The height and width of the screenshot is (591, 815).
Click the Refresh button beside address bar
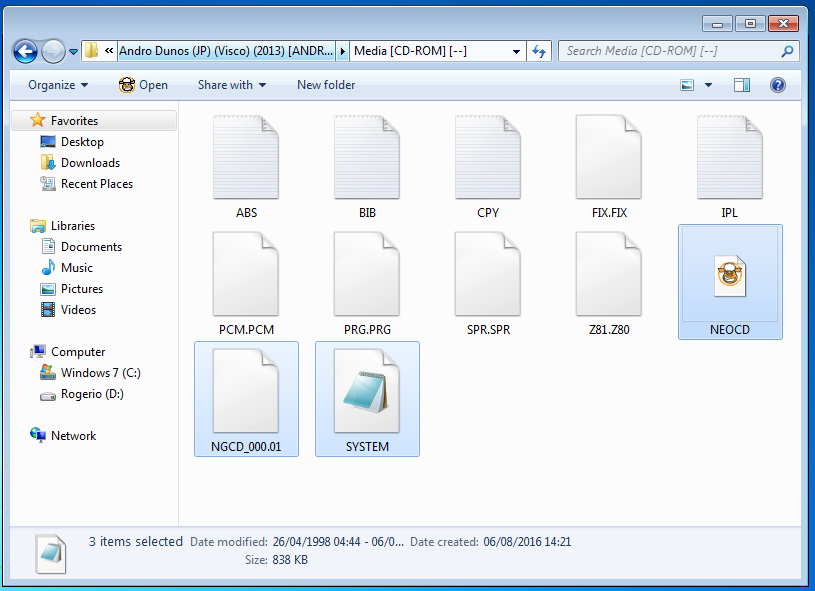pos(540,51)
